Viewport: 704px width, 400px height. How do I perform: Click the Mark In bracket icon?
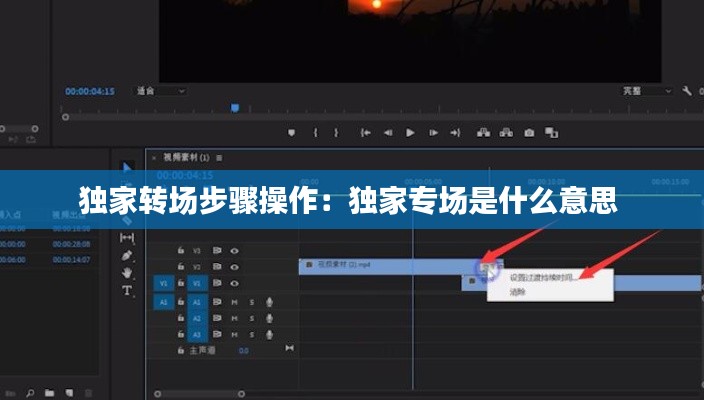pyautogui.click(x=316, y=132)
